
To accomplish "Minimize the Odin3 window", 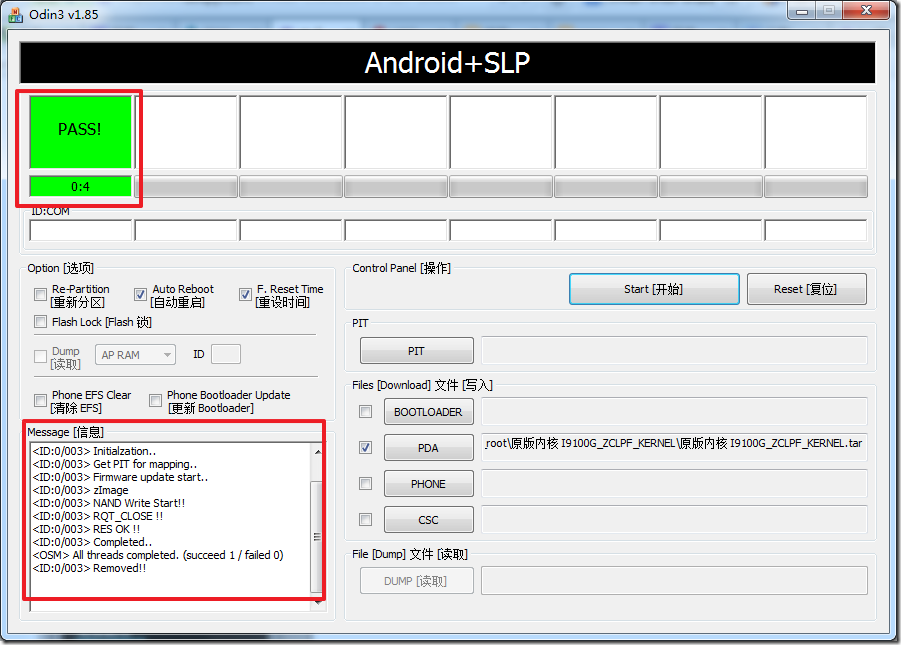I will (802, 11).
